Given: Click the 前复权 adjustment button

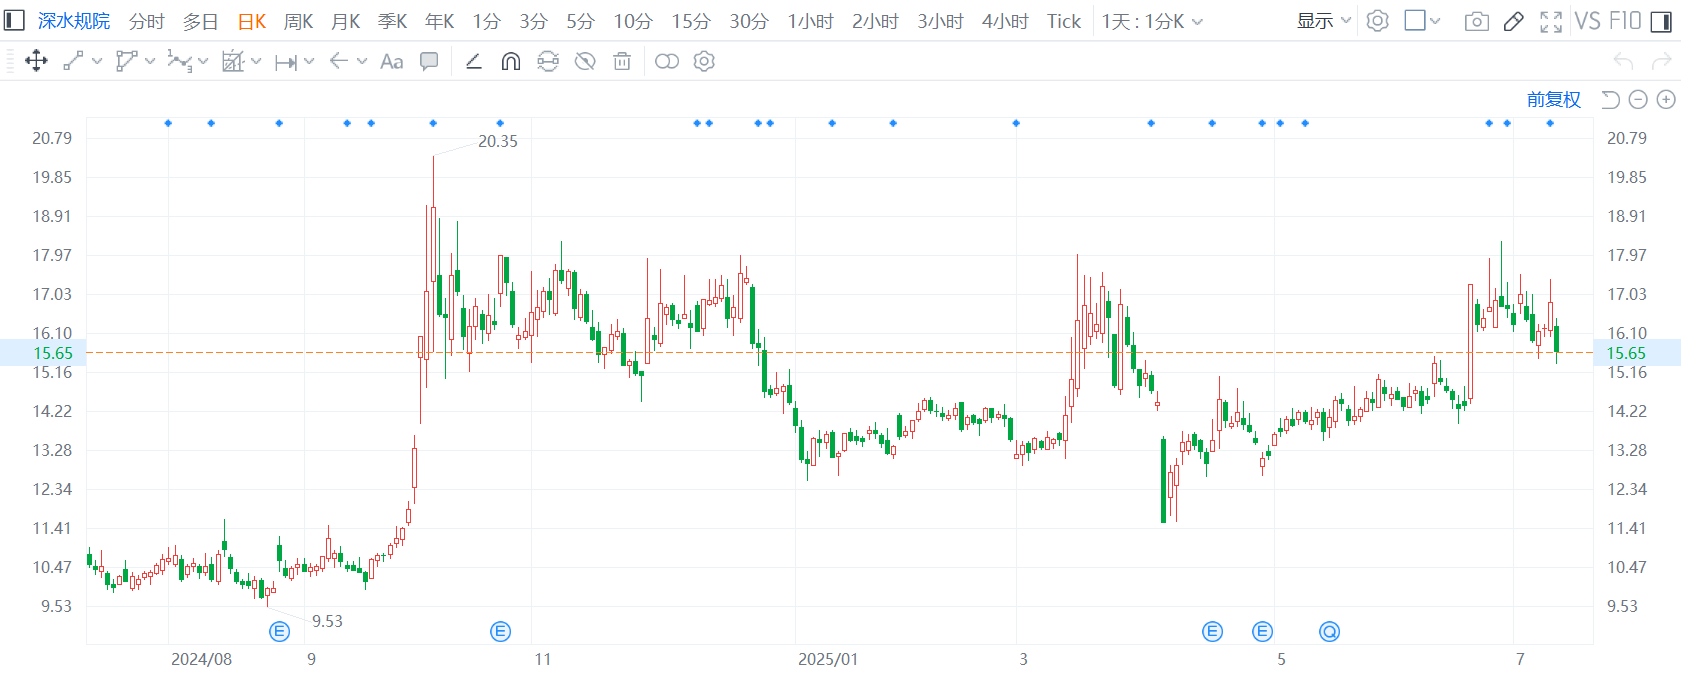Looking at the screenshot, I should [x=1554, y=99].
